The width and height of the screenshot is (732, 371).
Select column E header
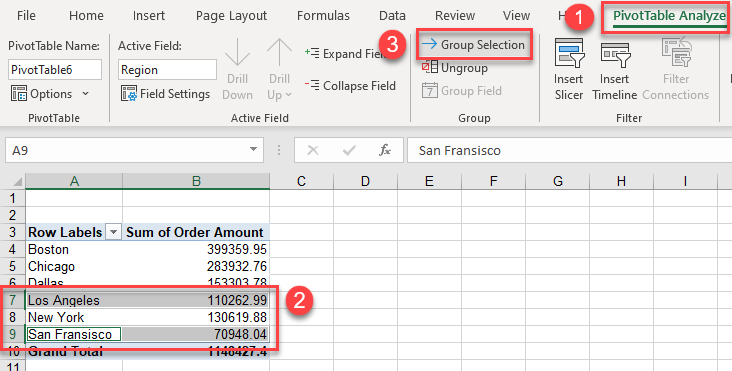(x=429, y=181)
